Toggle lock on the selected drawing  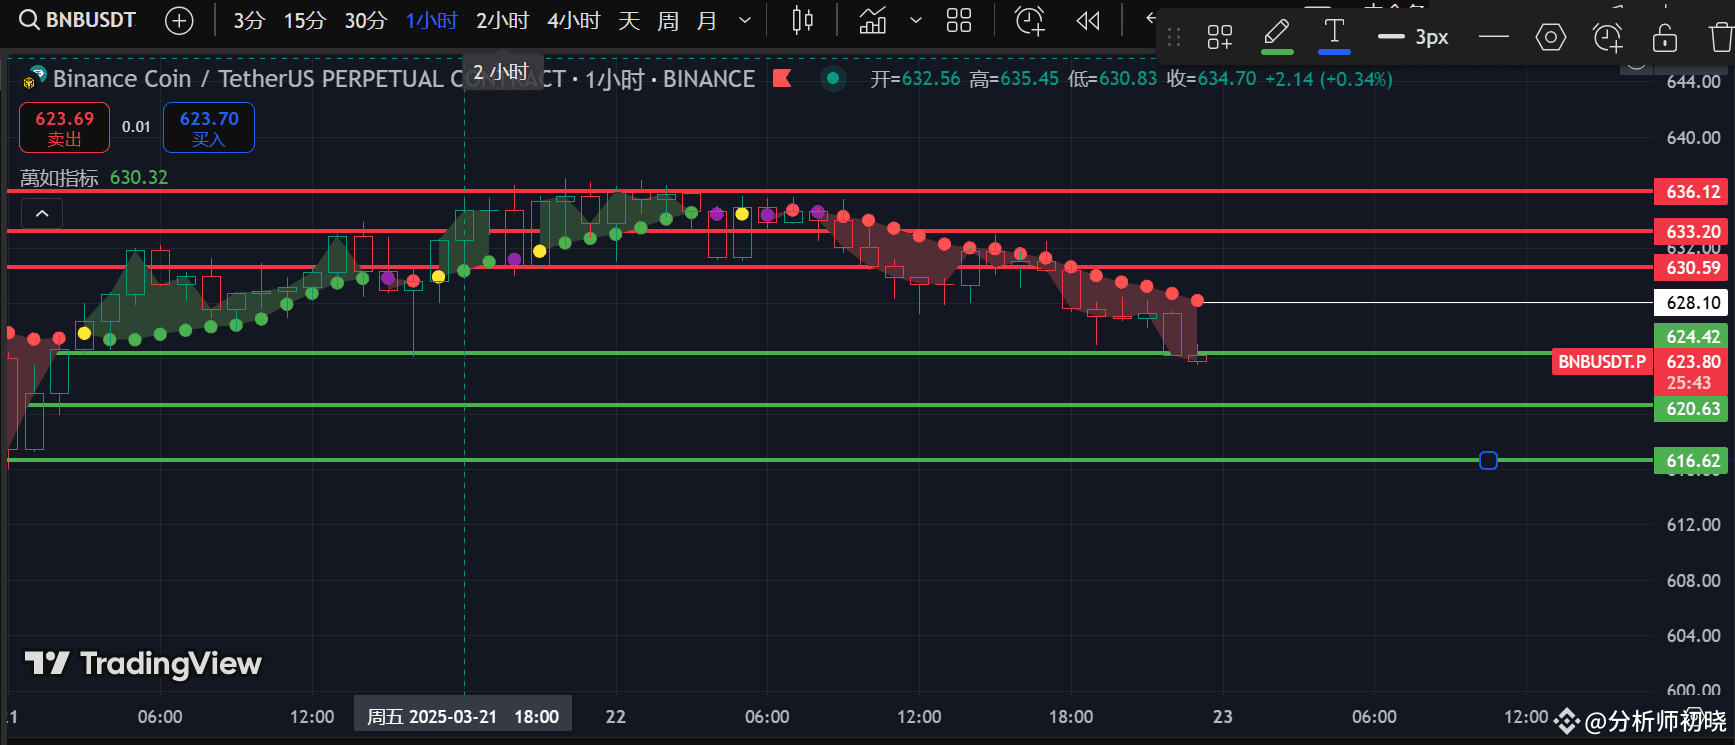1665,38
